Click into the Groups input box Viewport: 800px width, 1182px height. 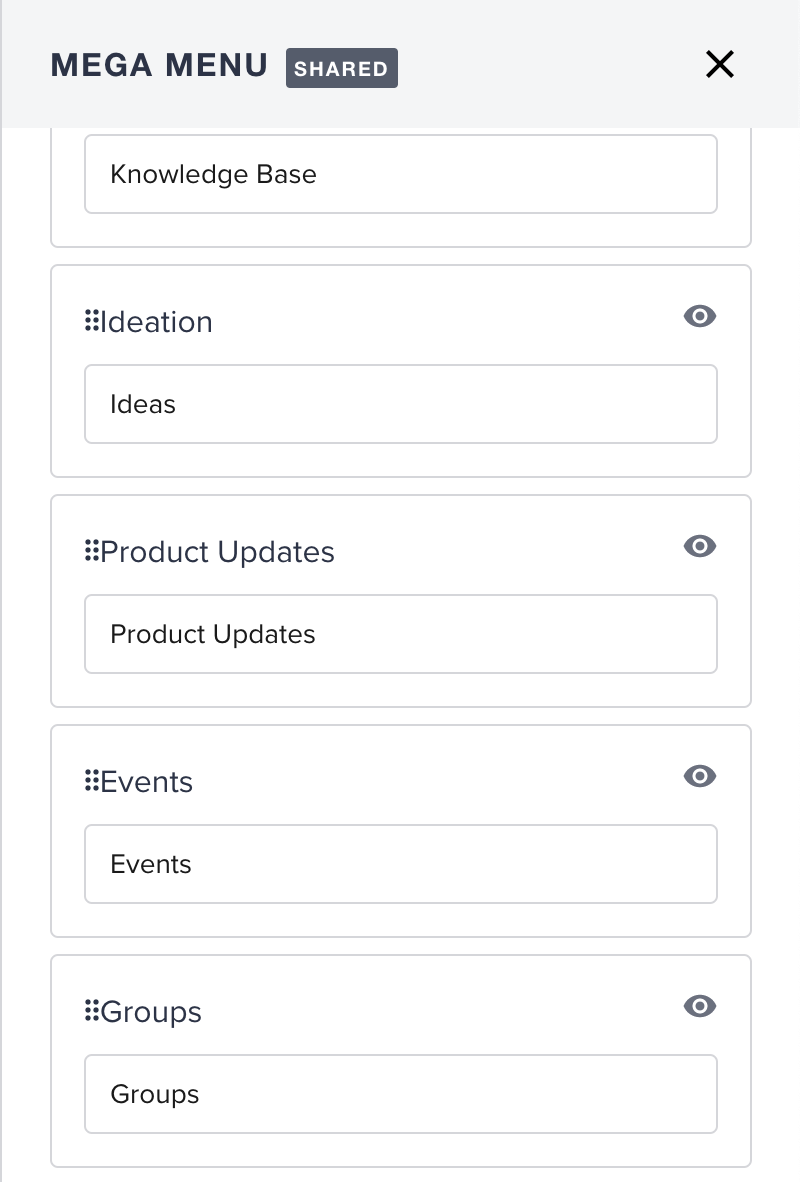[400, 1094]
